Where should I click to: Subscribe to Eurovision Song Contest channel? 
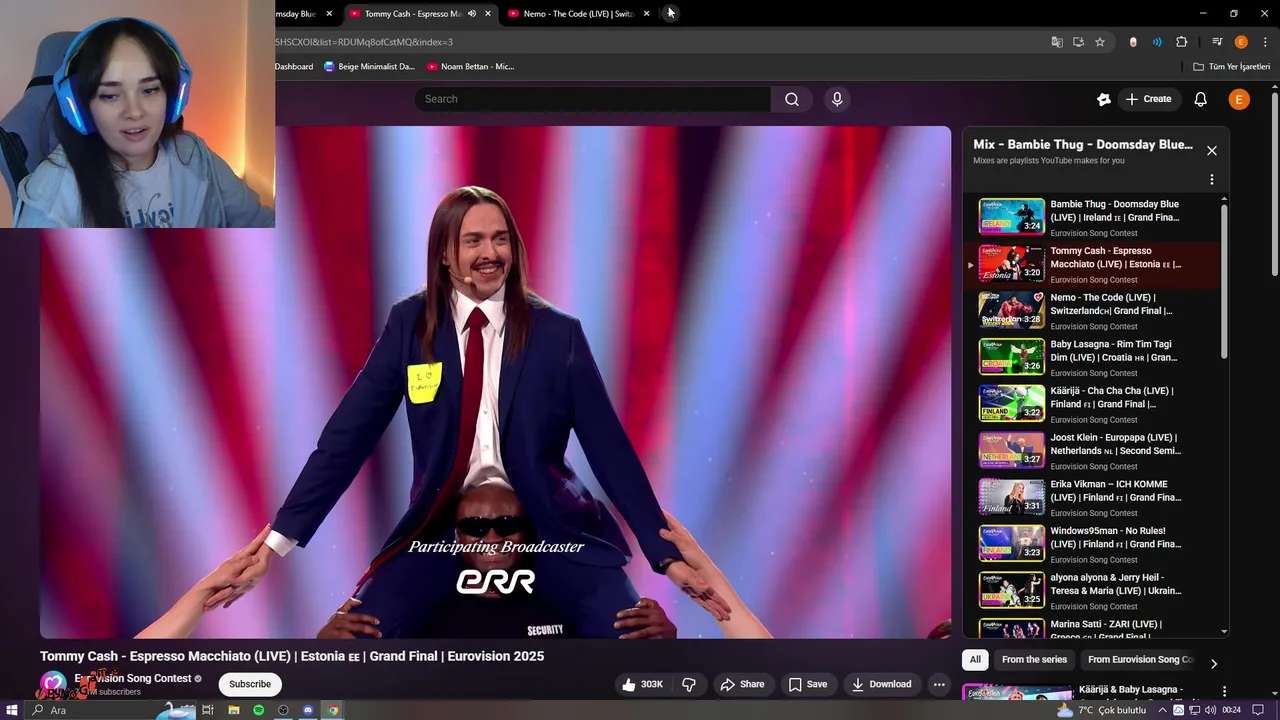tap(250, 684)
